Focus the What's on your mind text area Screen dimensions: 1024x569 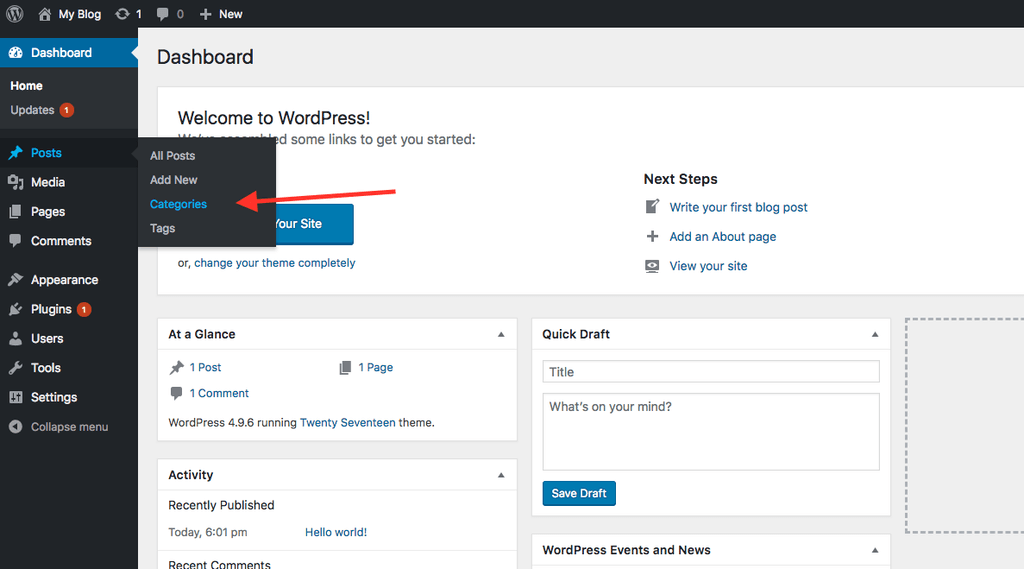click(x=711, y=432)
